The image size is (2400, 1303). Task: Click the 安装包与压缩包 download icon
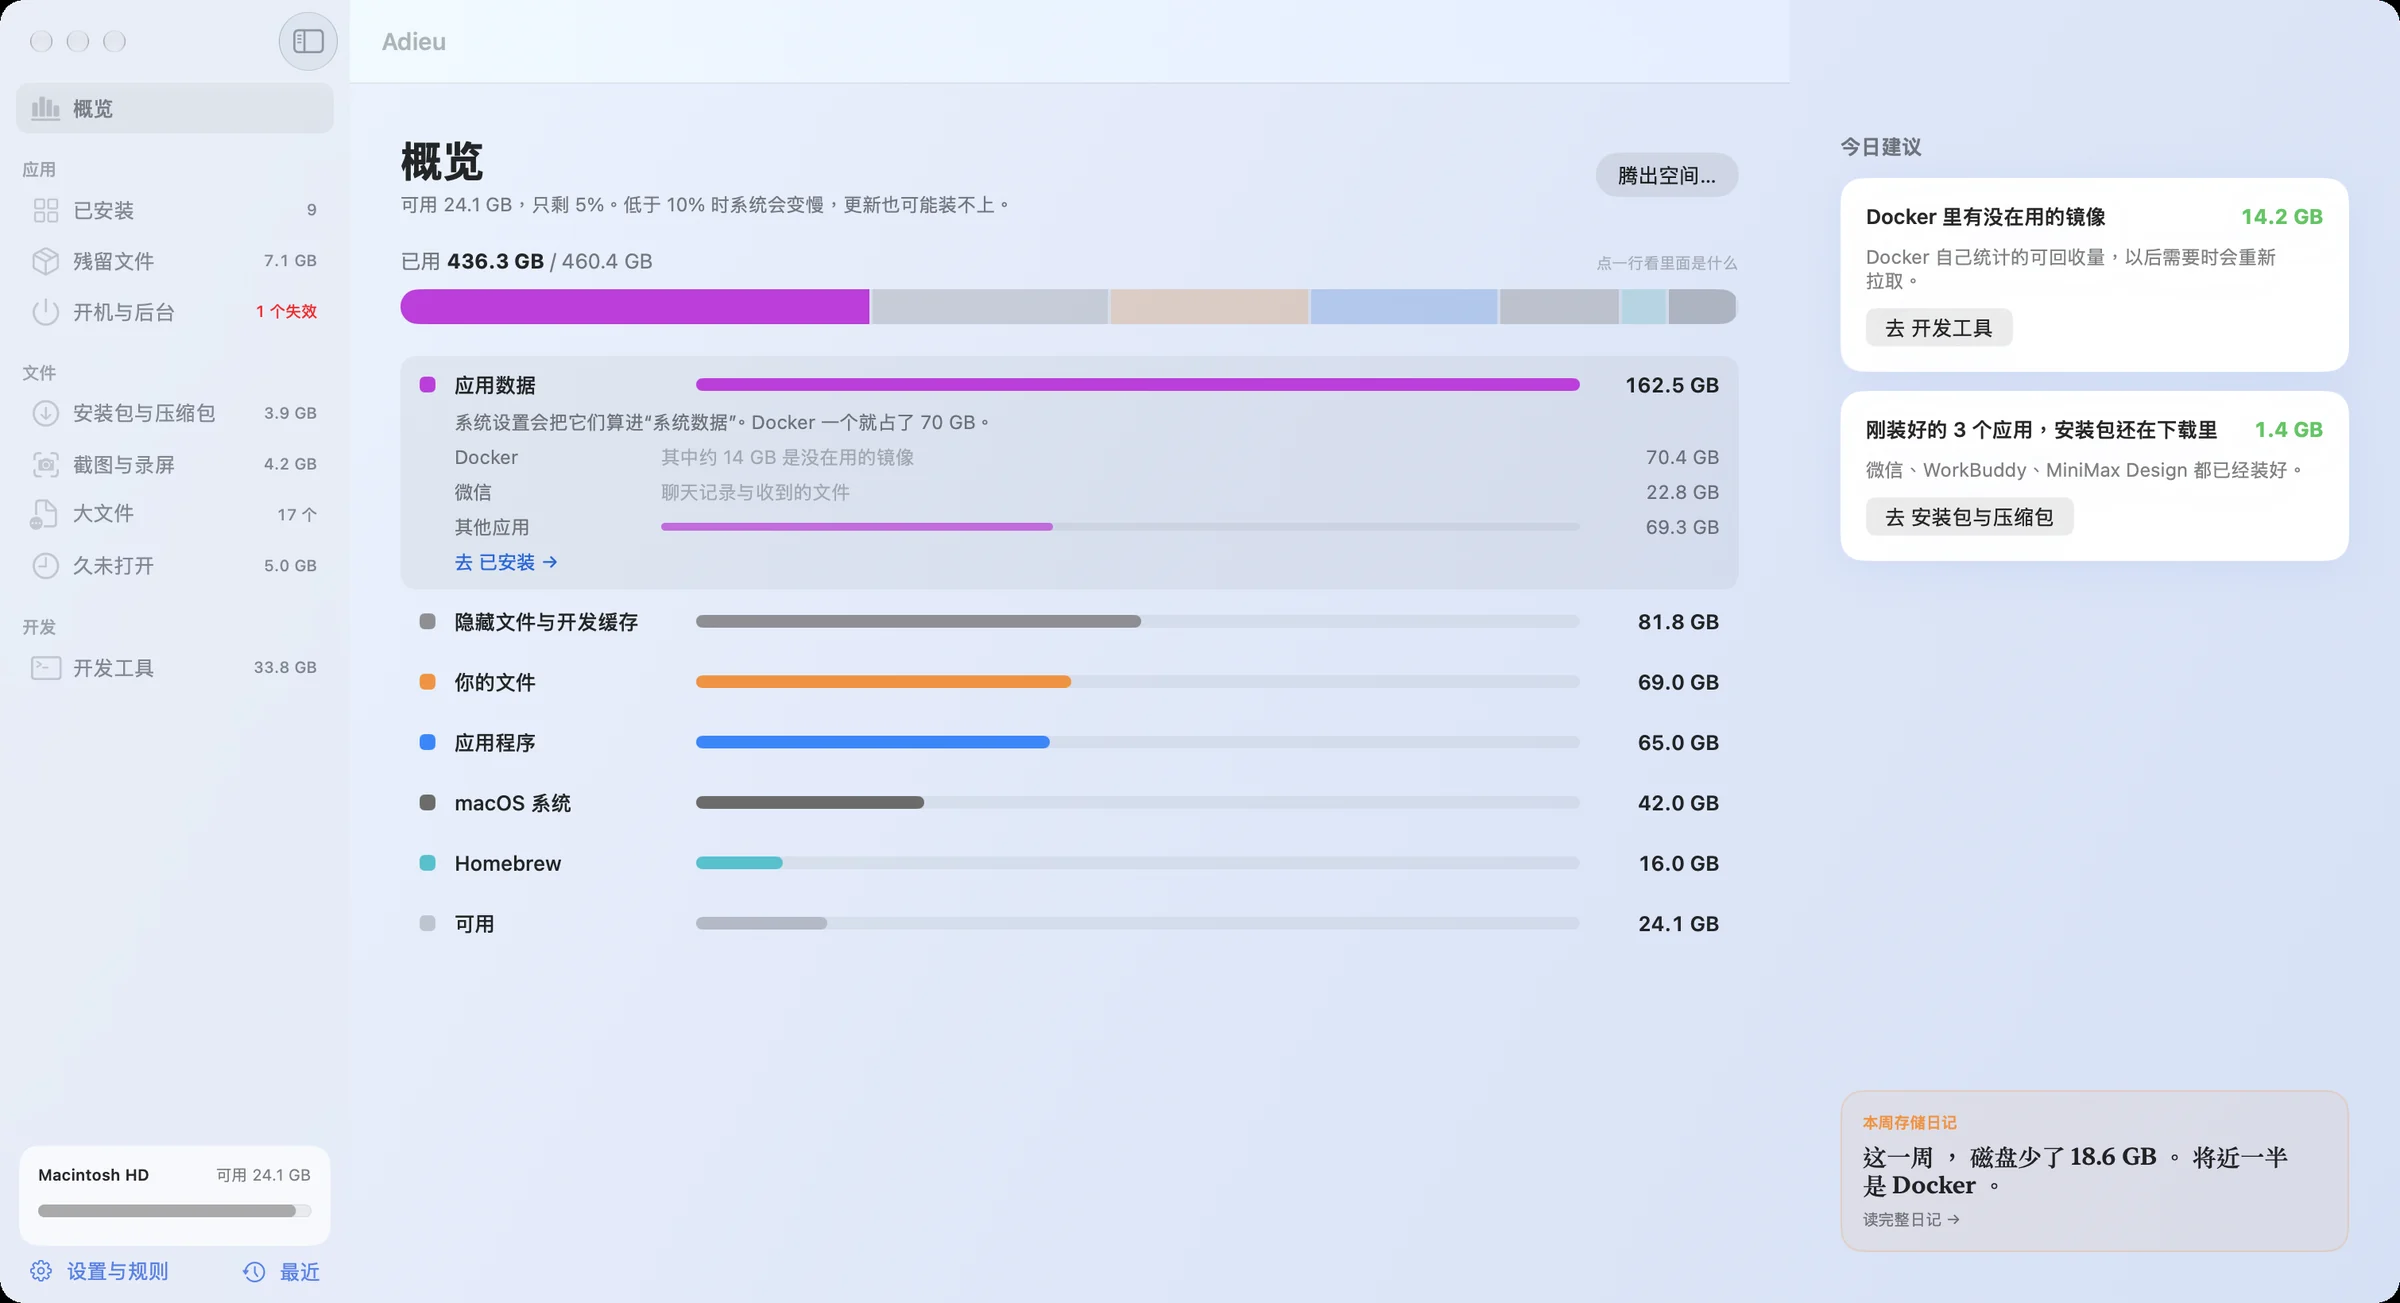tap(46, 413)
